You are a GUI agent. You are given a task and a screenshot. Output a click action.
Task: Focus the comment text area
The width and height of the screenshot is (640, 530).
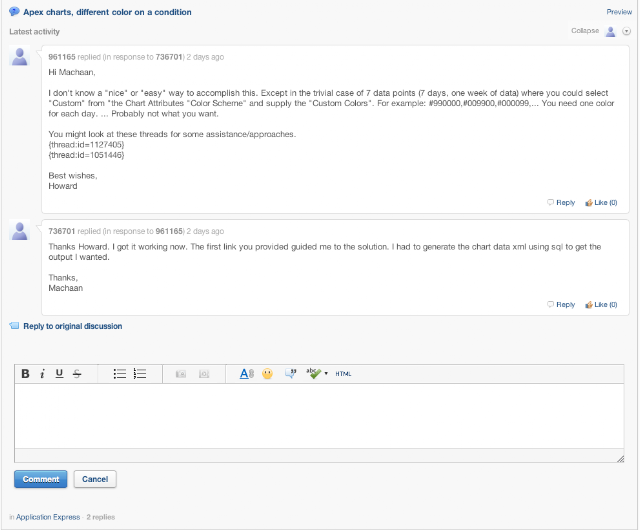[x=319, y=416]
